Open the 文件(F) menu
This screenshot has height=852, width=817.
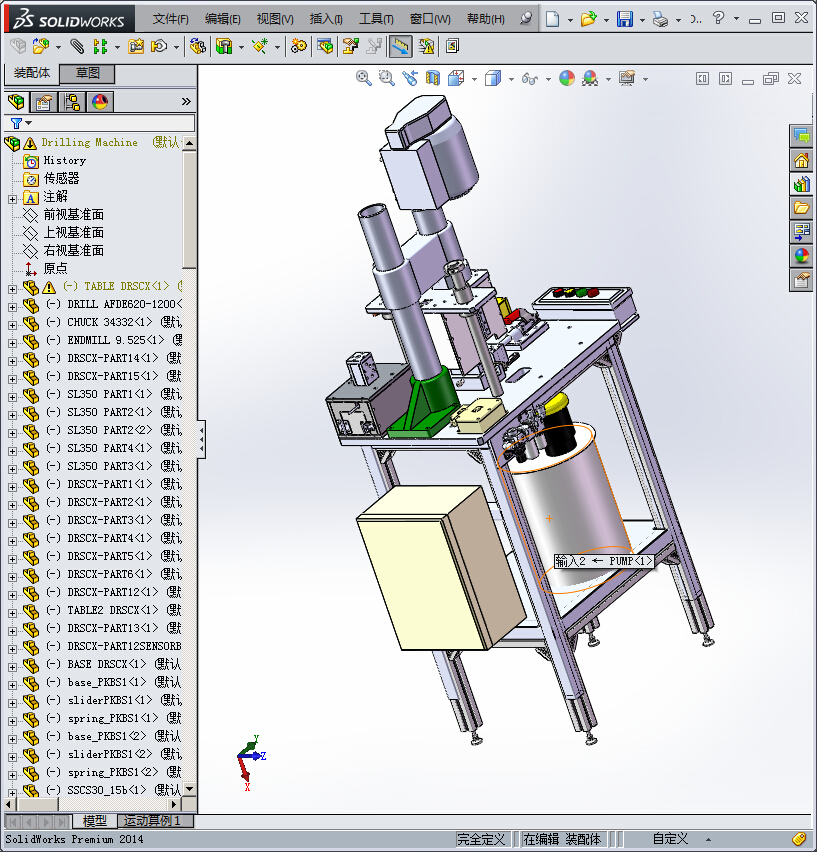171,19
